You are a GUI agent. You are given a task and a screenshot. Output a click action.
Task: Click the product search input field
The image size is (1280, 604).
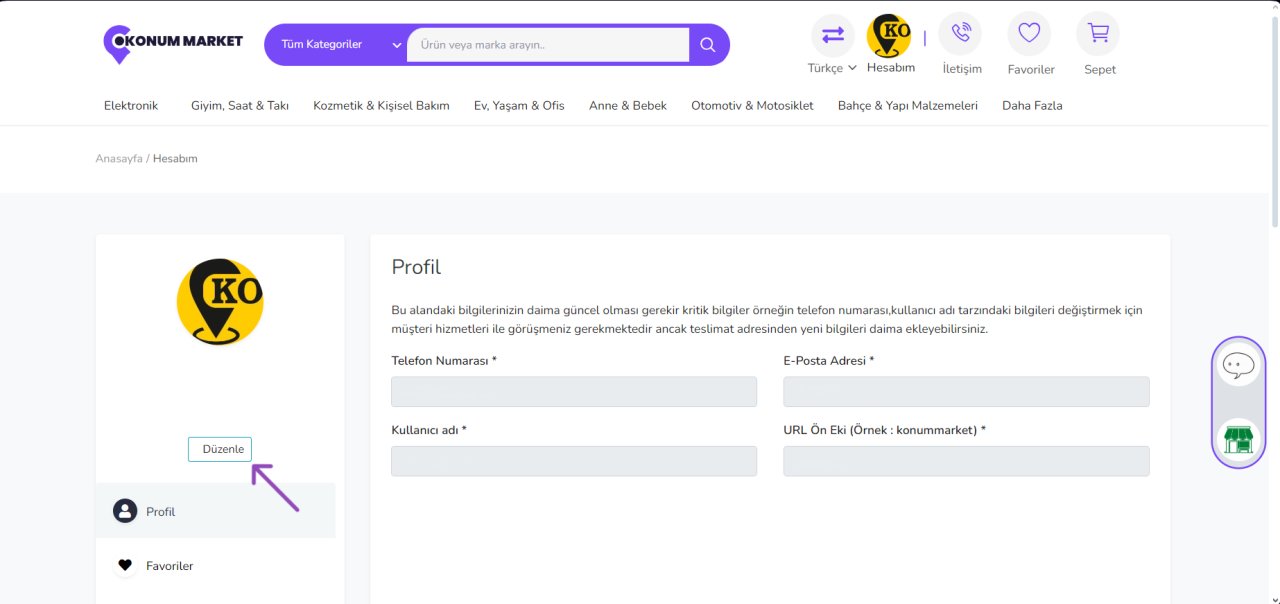click(548, 45)
